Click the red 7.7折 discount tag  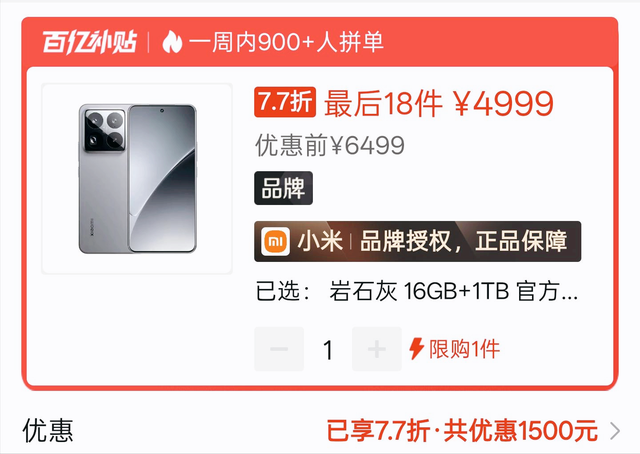tap(285, 102)
